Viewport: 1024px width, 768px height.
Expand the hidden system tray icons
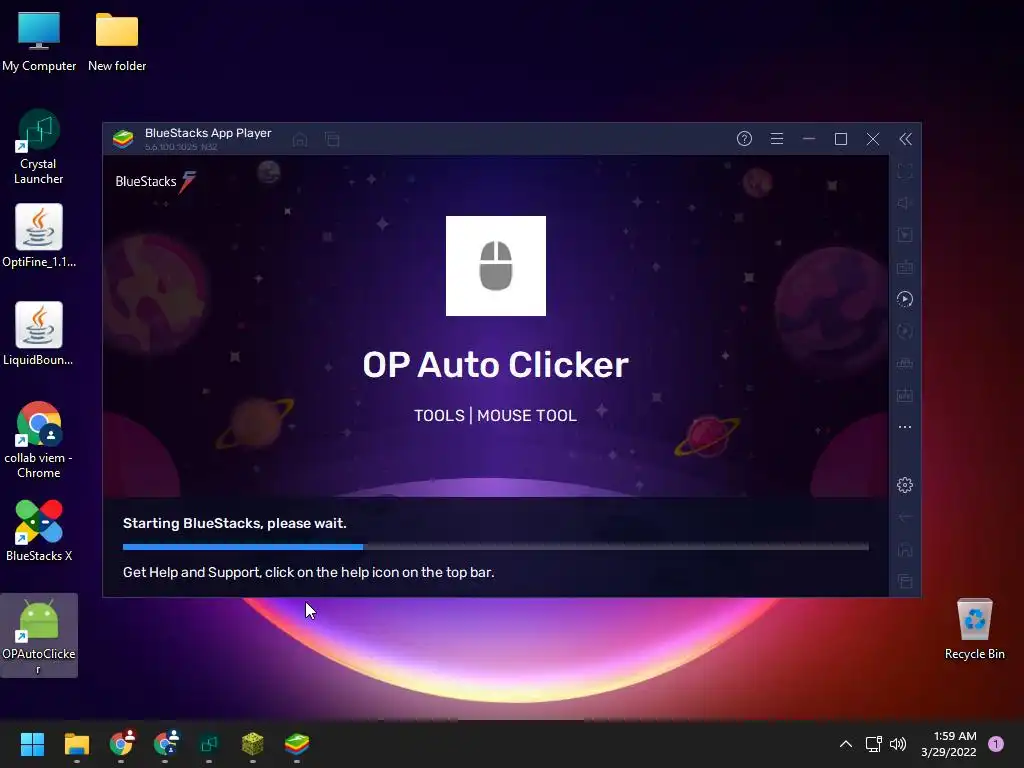845,744
